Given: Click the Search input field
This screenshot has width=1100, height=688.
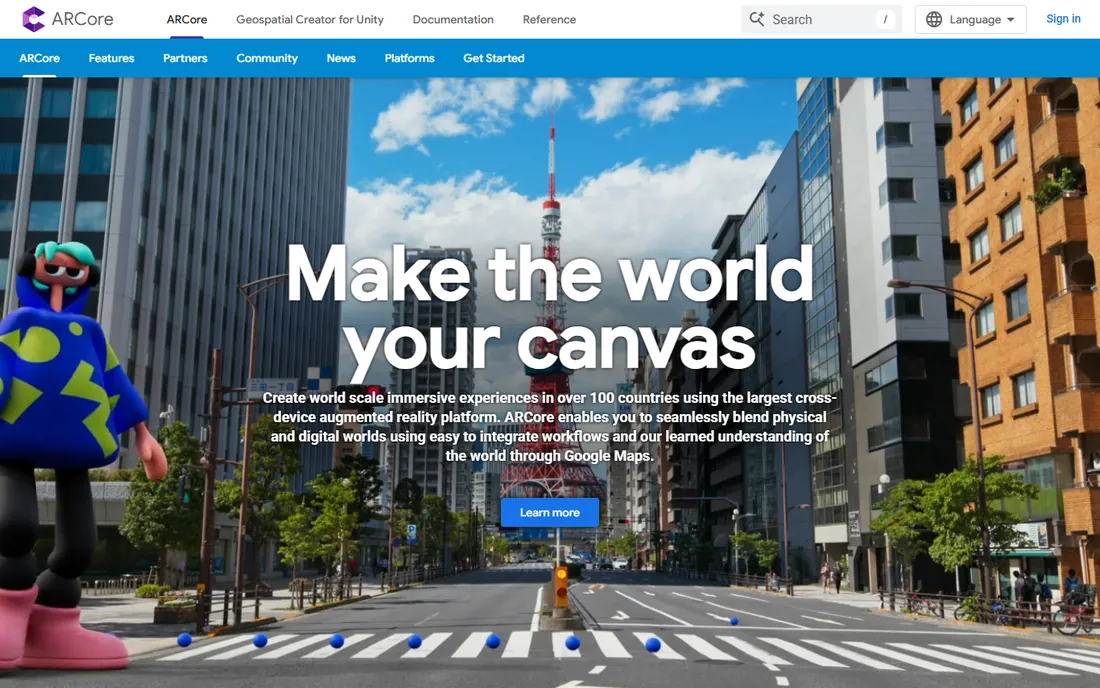Looking at the screenshot, I should click(x=821, y=20).
